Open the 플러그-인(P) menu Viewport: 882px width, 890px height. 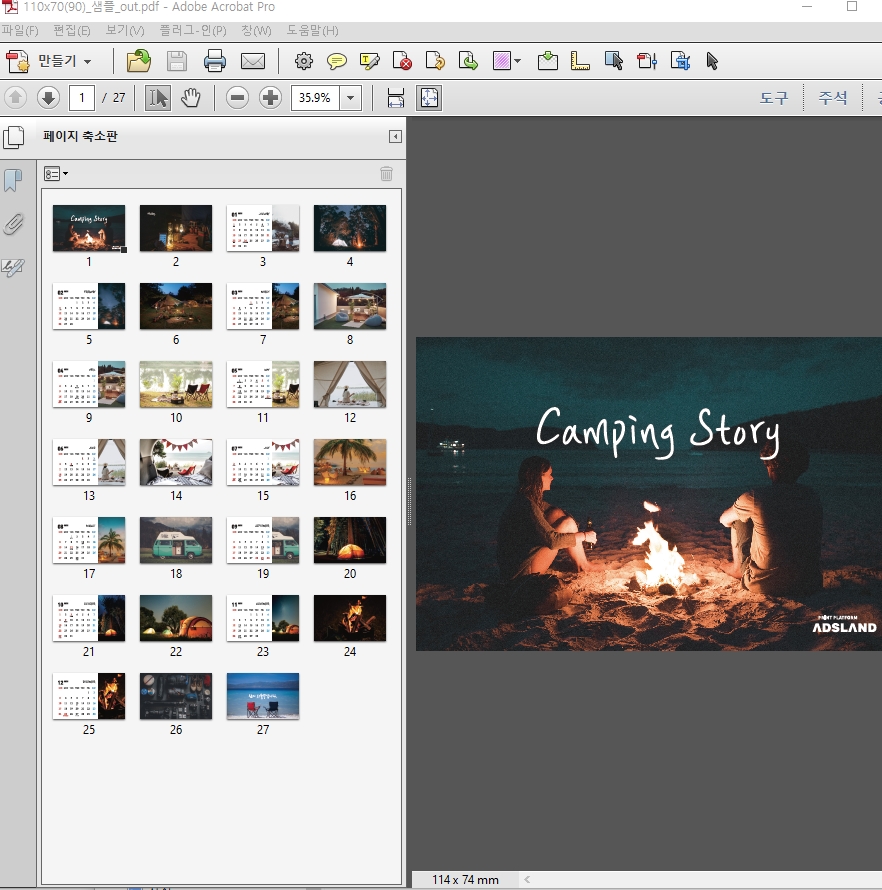point(193,31)
